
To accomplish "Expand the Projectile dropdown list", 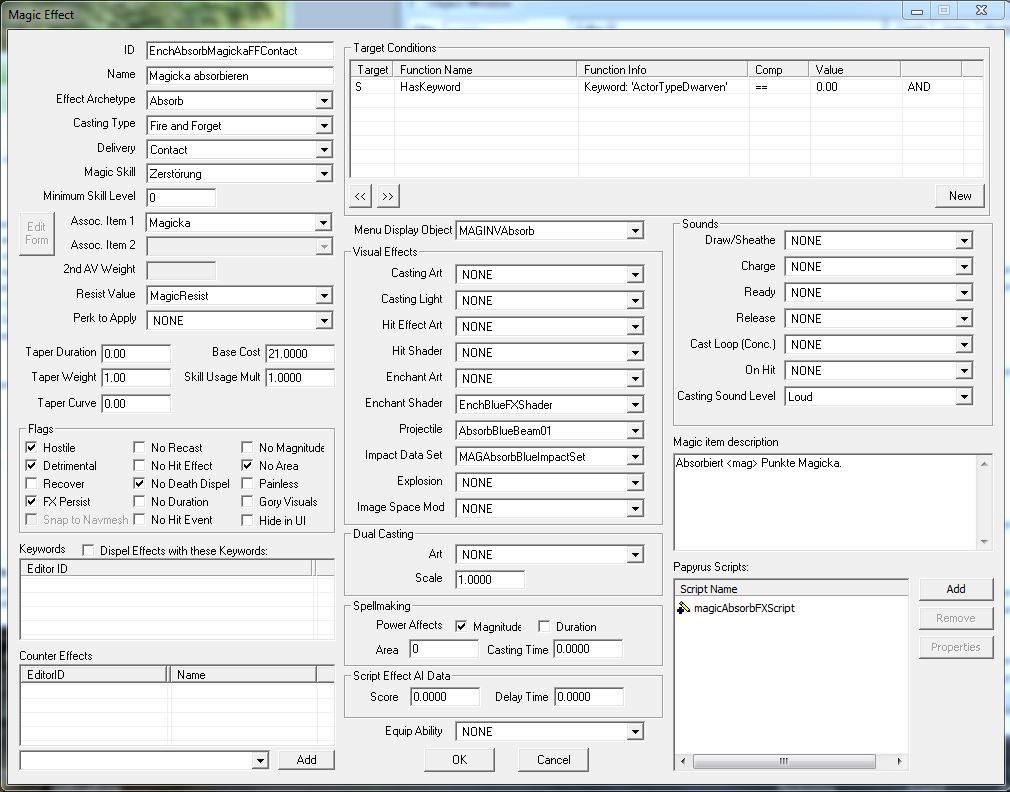I will [635, 431].
